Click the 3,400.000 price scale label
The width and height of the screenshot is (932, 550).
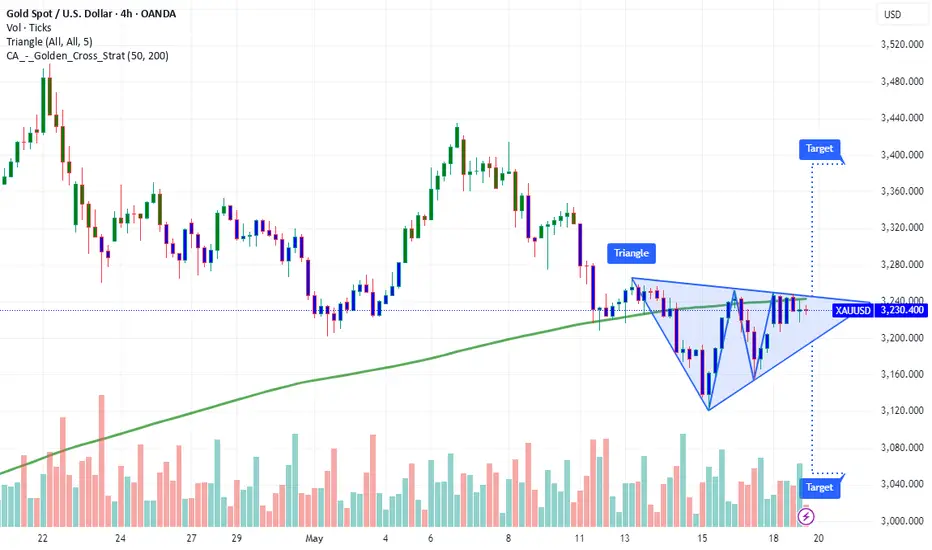[x=902, y=155]
